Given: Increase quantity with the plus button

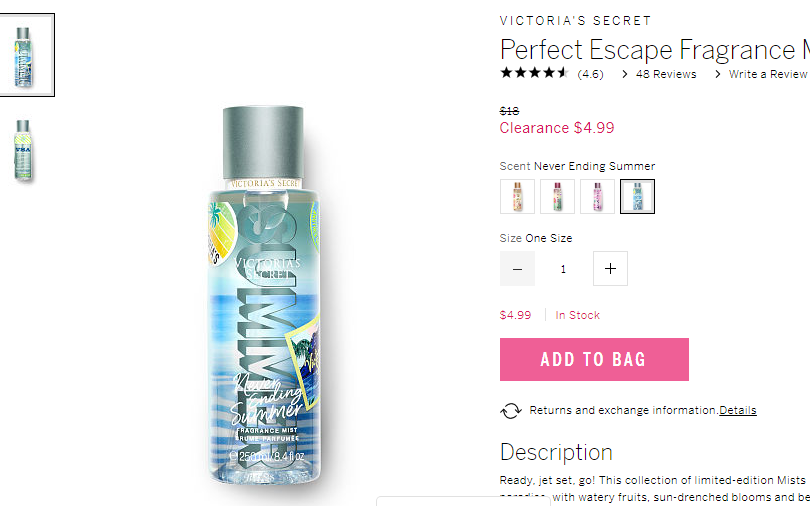Looking at the screenshot, I should [610, 268].
